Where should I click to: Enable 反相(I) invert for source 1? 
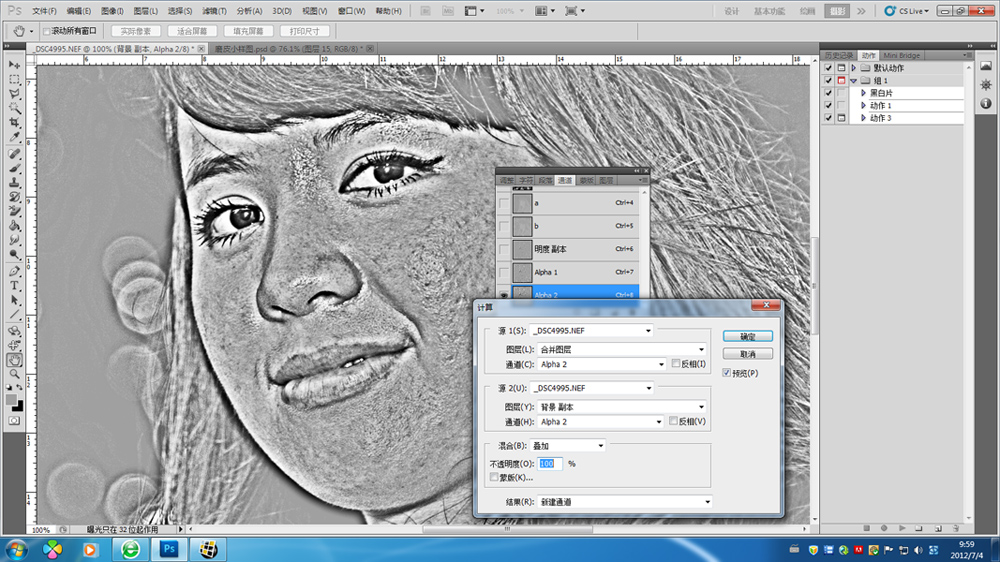pyautogui.click(x=675, y=364)
